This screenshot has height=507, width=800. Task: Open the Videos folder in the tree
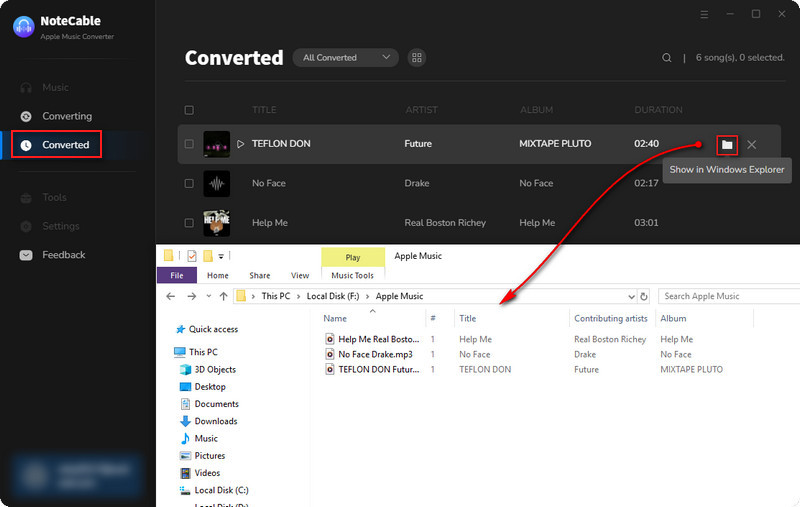pyautogui.click(x=200, y=473)
